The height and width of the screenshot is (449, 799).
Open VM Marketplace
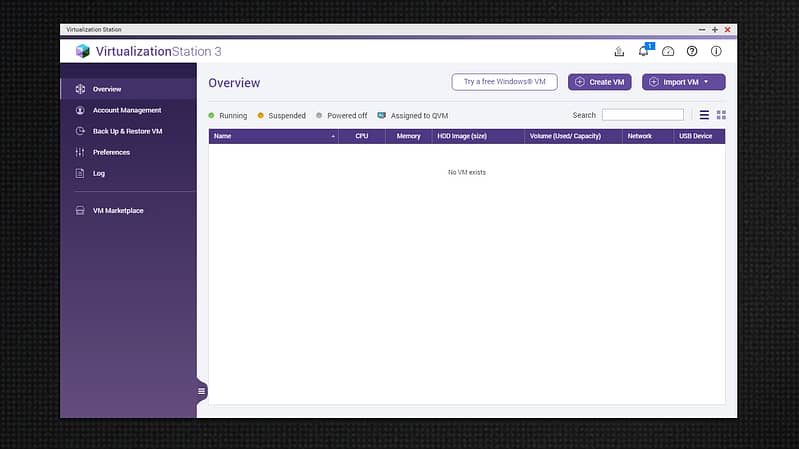coord(128,210)
